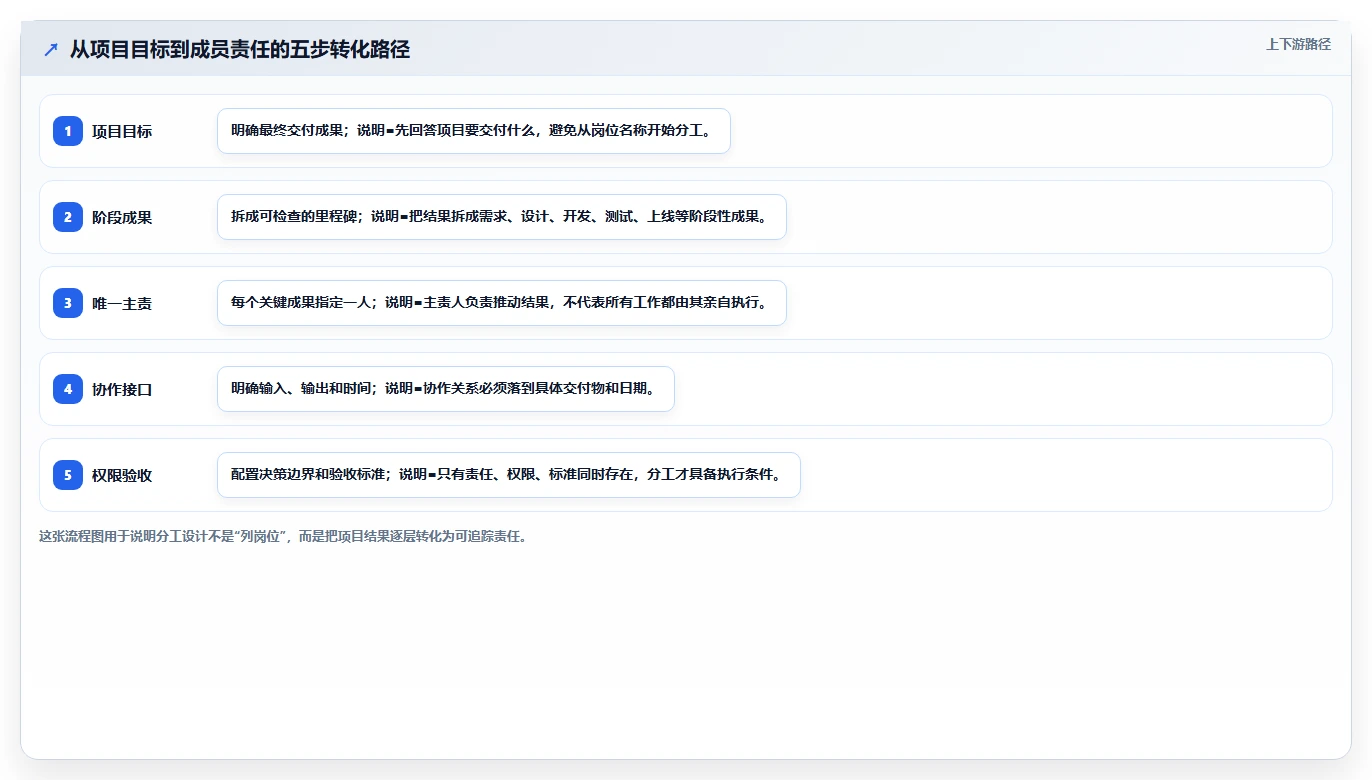Click step number badge 3

click(68, 303)
